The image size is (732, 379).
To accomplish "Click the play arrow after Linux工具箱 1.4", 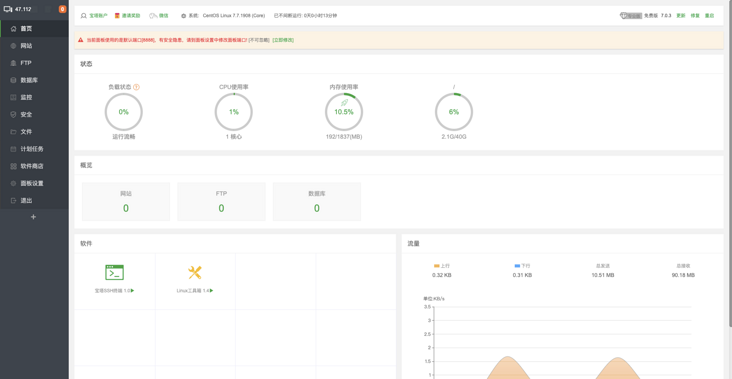I will pyautogui.click(x=211, y=291).
